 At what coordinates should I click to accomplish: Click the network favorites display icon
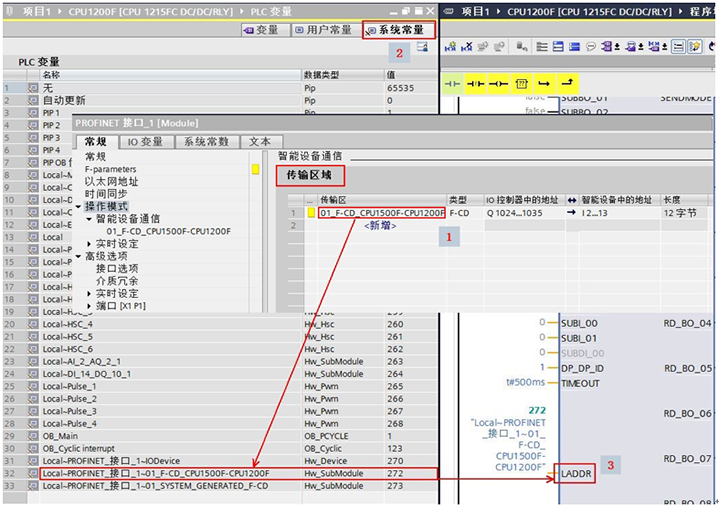654,46
